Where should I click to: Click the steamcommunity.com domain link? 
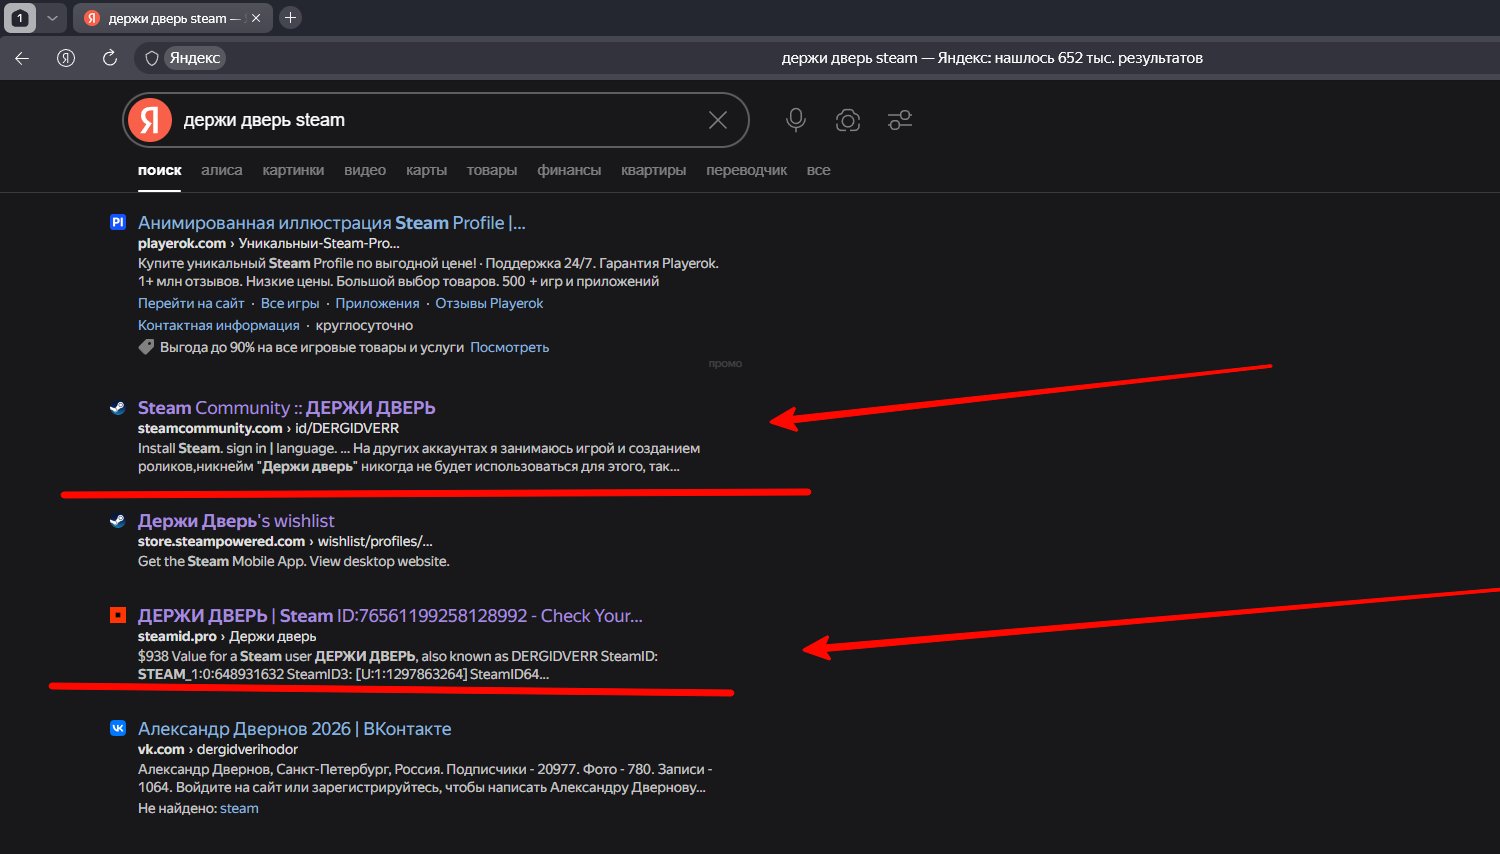coord(210,428)
